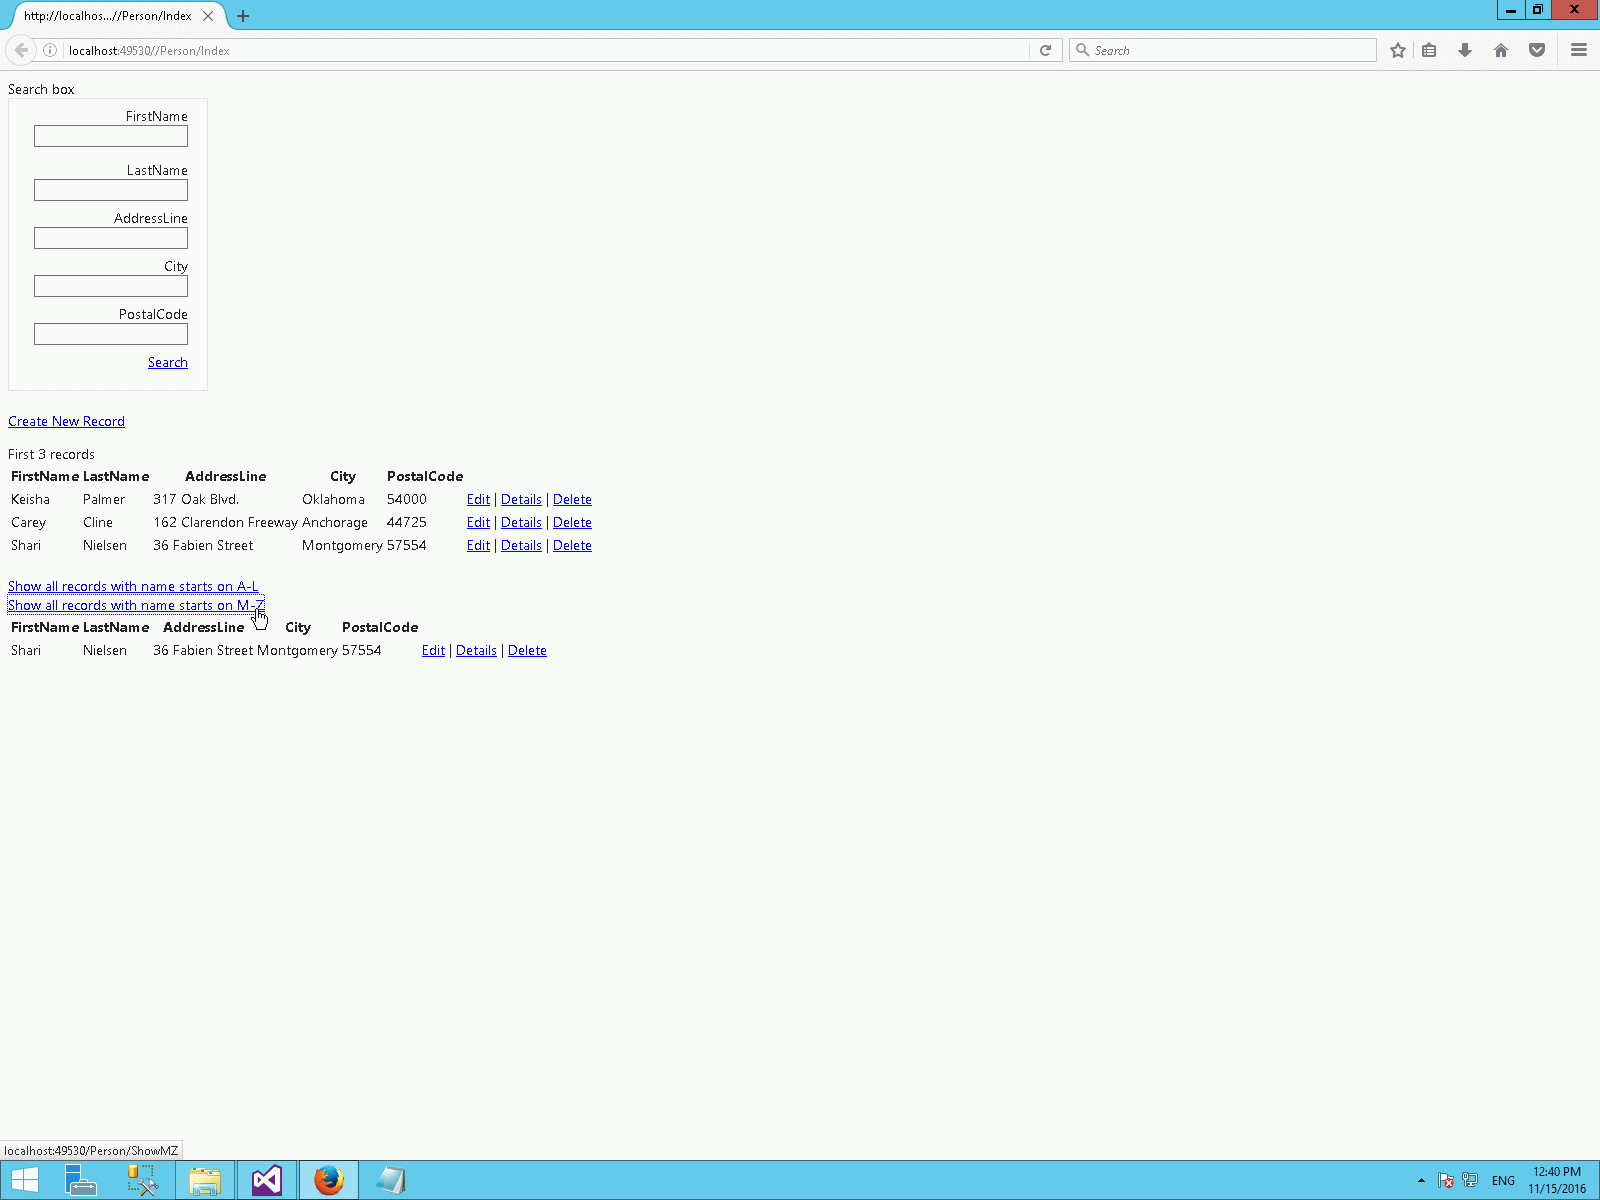Show hidden system tray icons
This screenshot has width=1600, height=1200.
point(1421,1181)
